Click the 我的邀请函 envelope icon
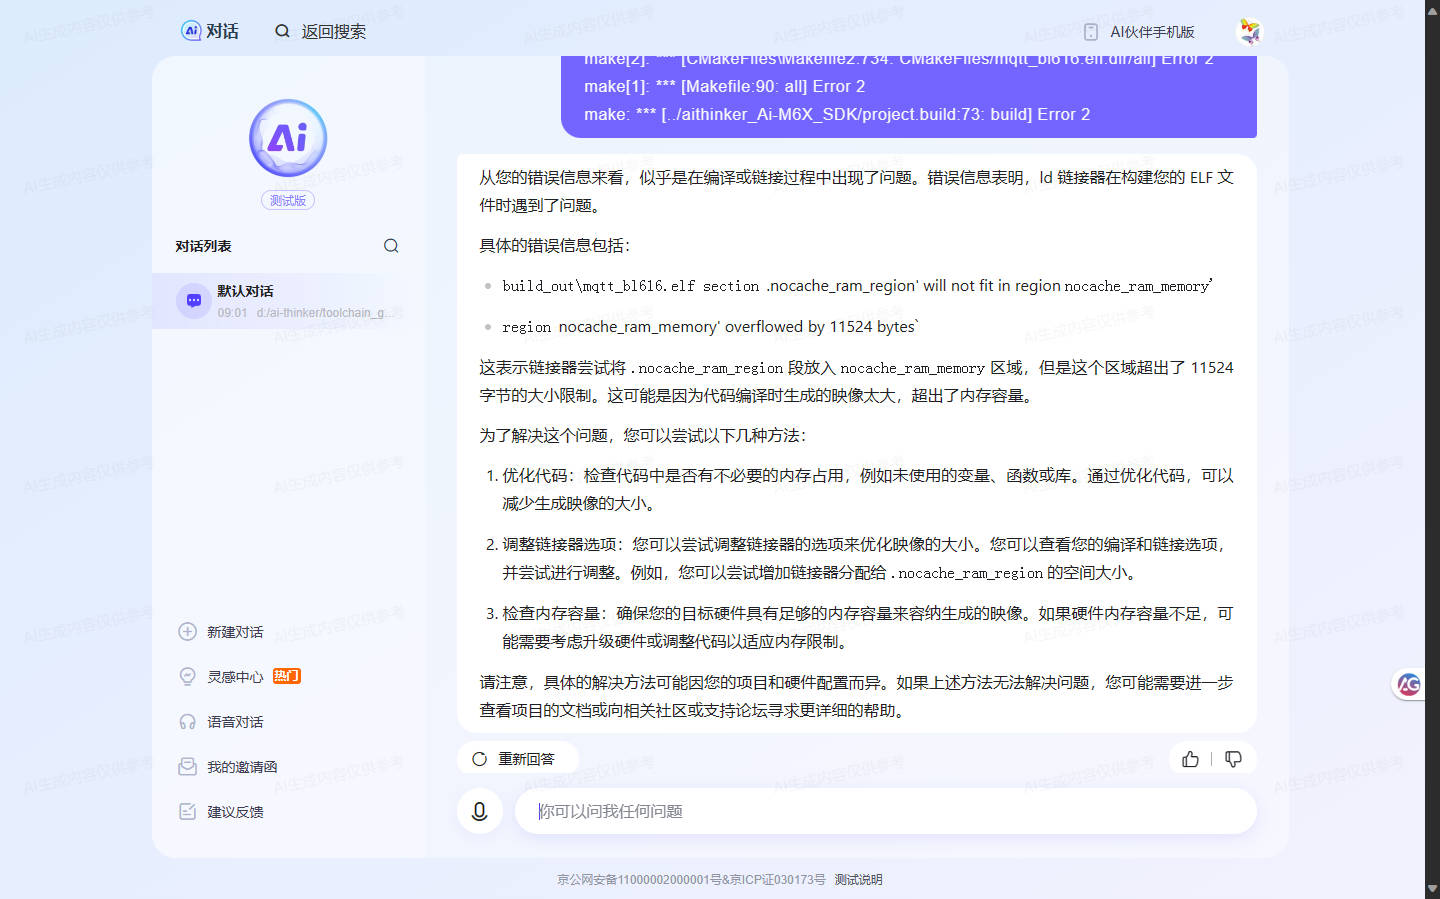 [187, 767]
